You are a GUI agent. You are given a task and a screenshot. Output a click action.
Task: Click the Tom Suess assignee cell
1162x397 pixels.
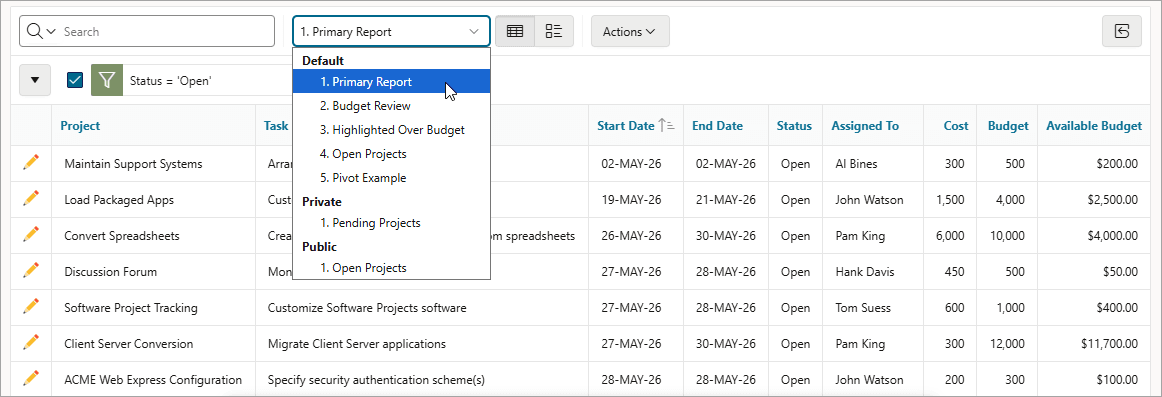click(x=873, y=307)
